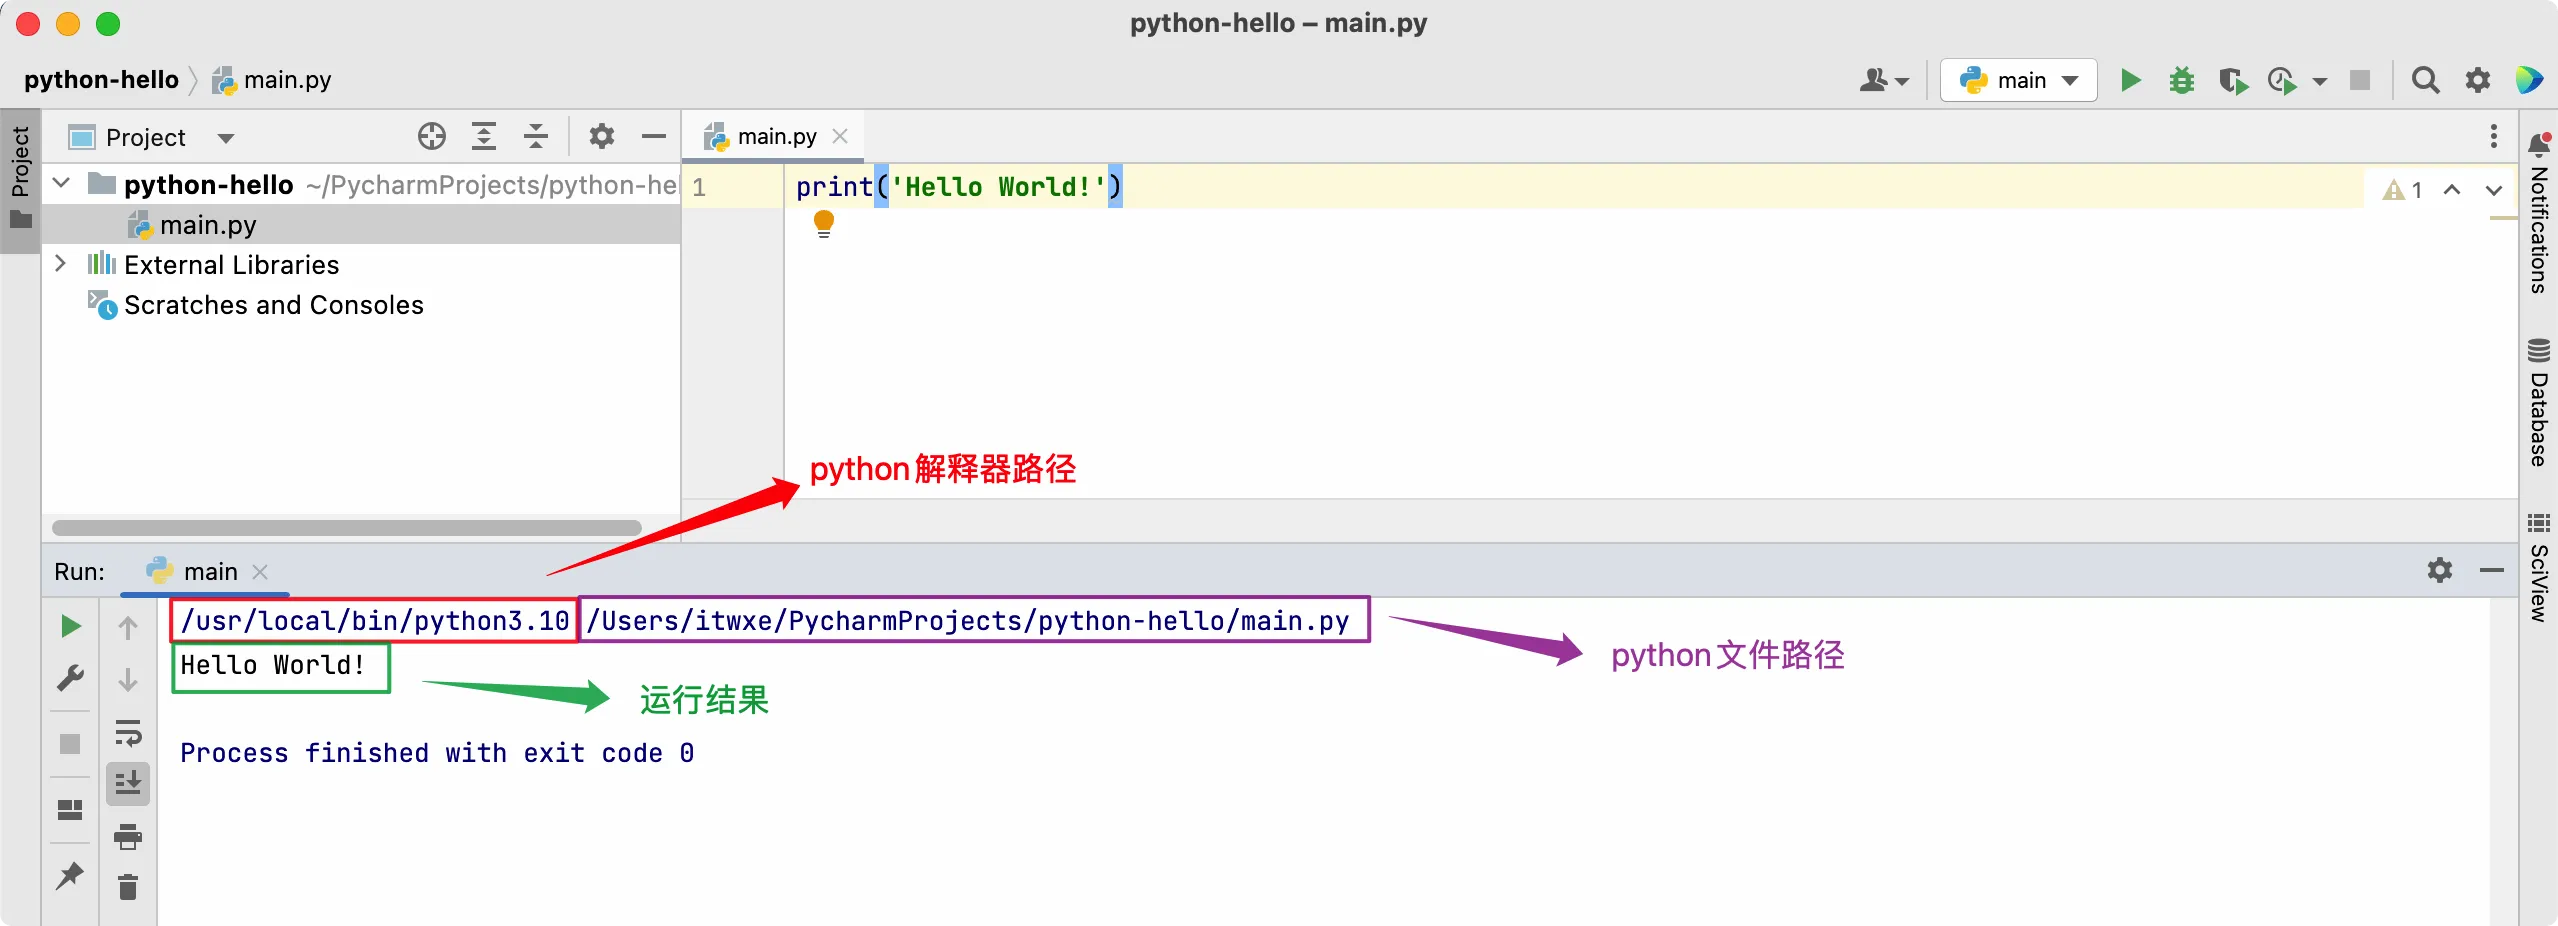This screenshot has height=926, width=2558.
Task: Click the print icon in Run panel
Action: tap(128, 836)
